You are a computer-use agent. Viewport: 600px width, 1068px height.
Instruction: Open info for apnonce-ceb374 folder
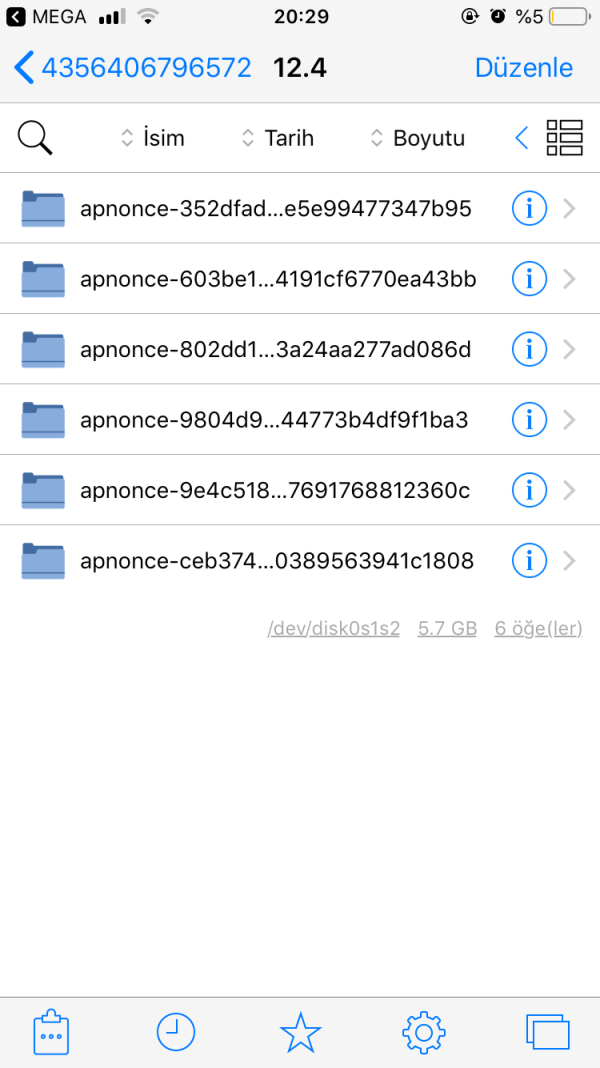point(529,561)
